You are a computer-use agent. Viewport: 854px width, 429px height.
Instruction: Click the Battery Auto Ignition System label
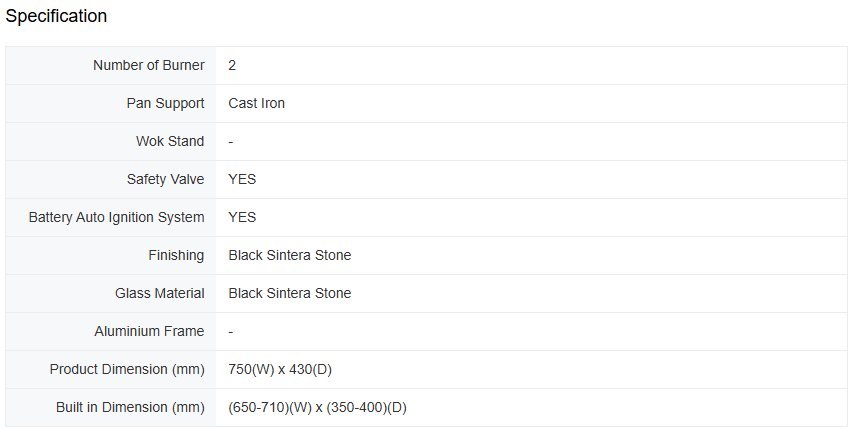(x=116, y=217)
